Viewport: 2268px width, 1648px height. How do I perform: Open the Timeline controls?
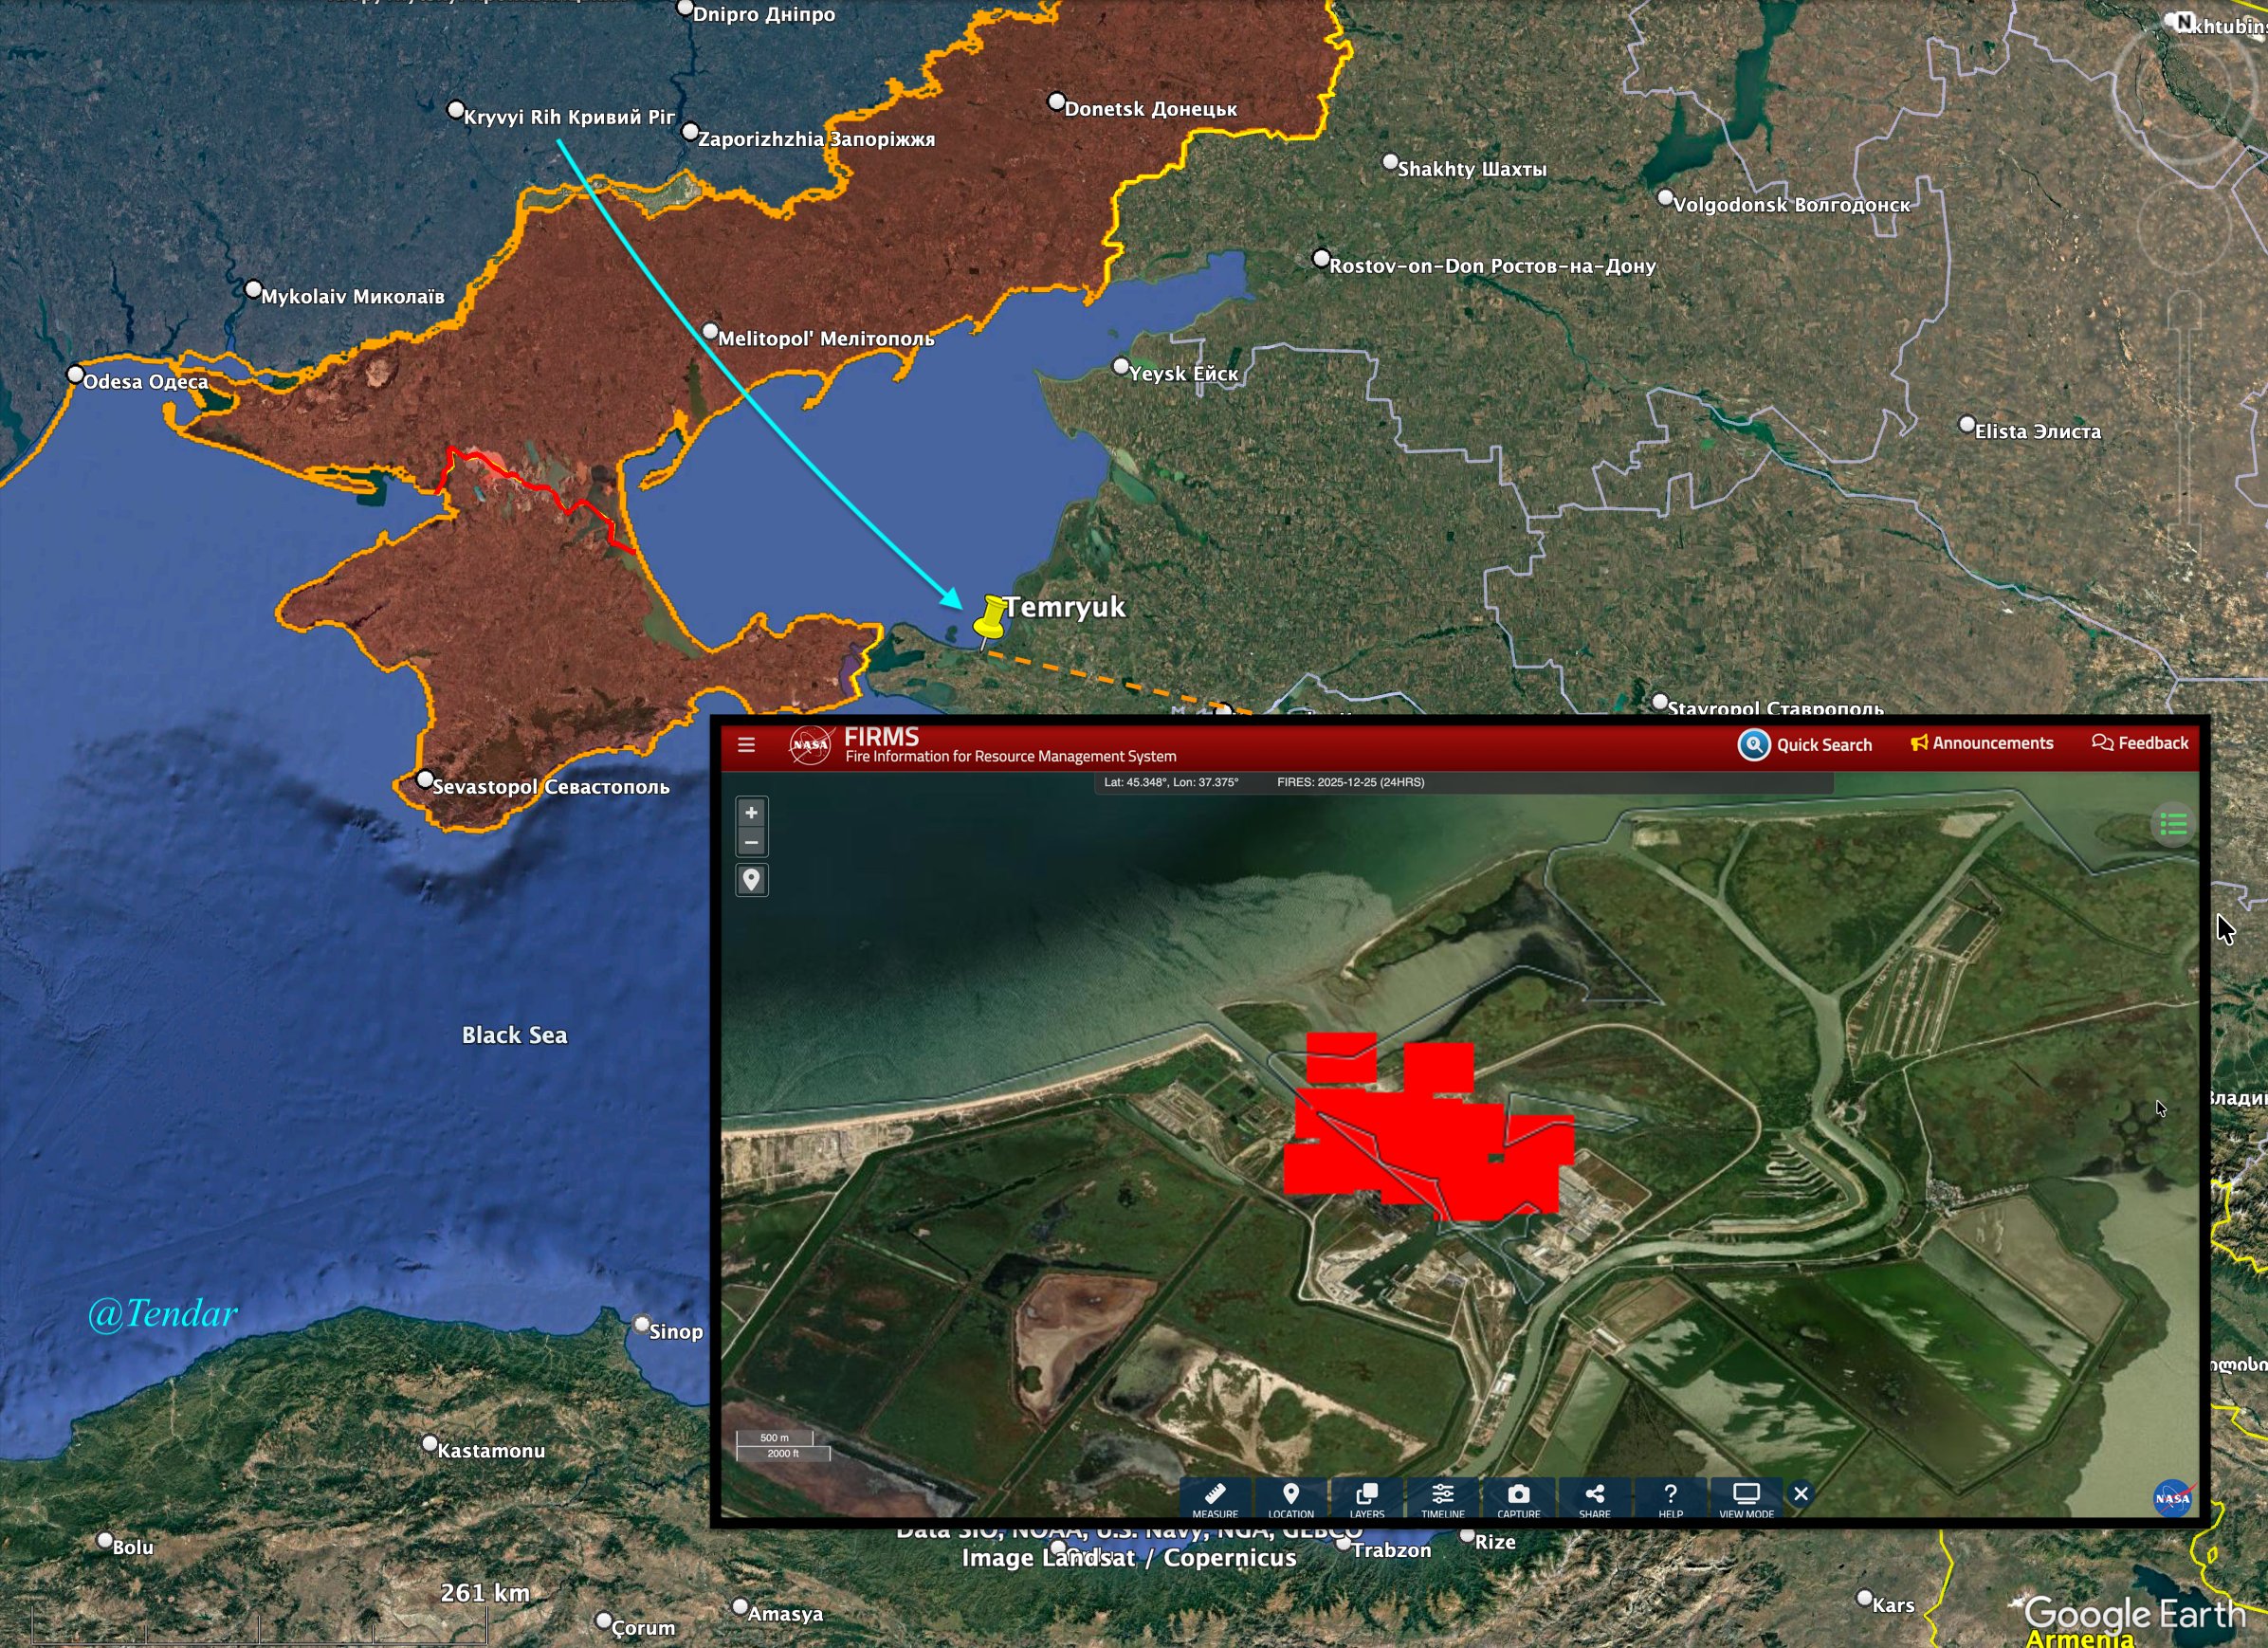pyautogui.click(x=1443, y=1498)
